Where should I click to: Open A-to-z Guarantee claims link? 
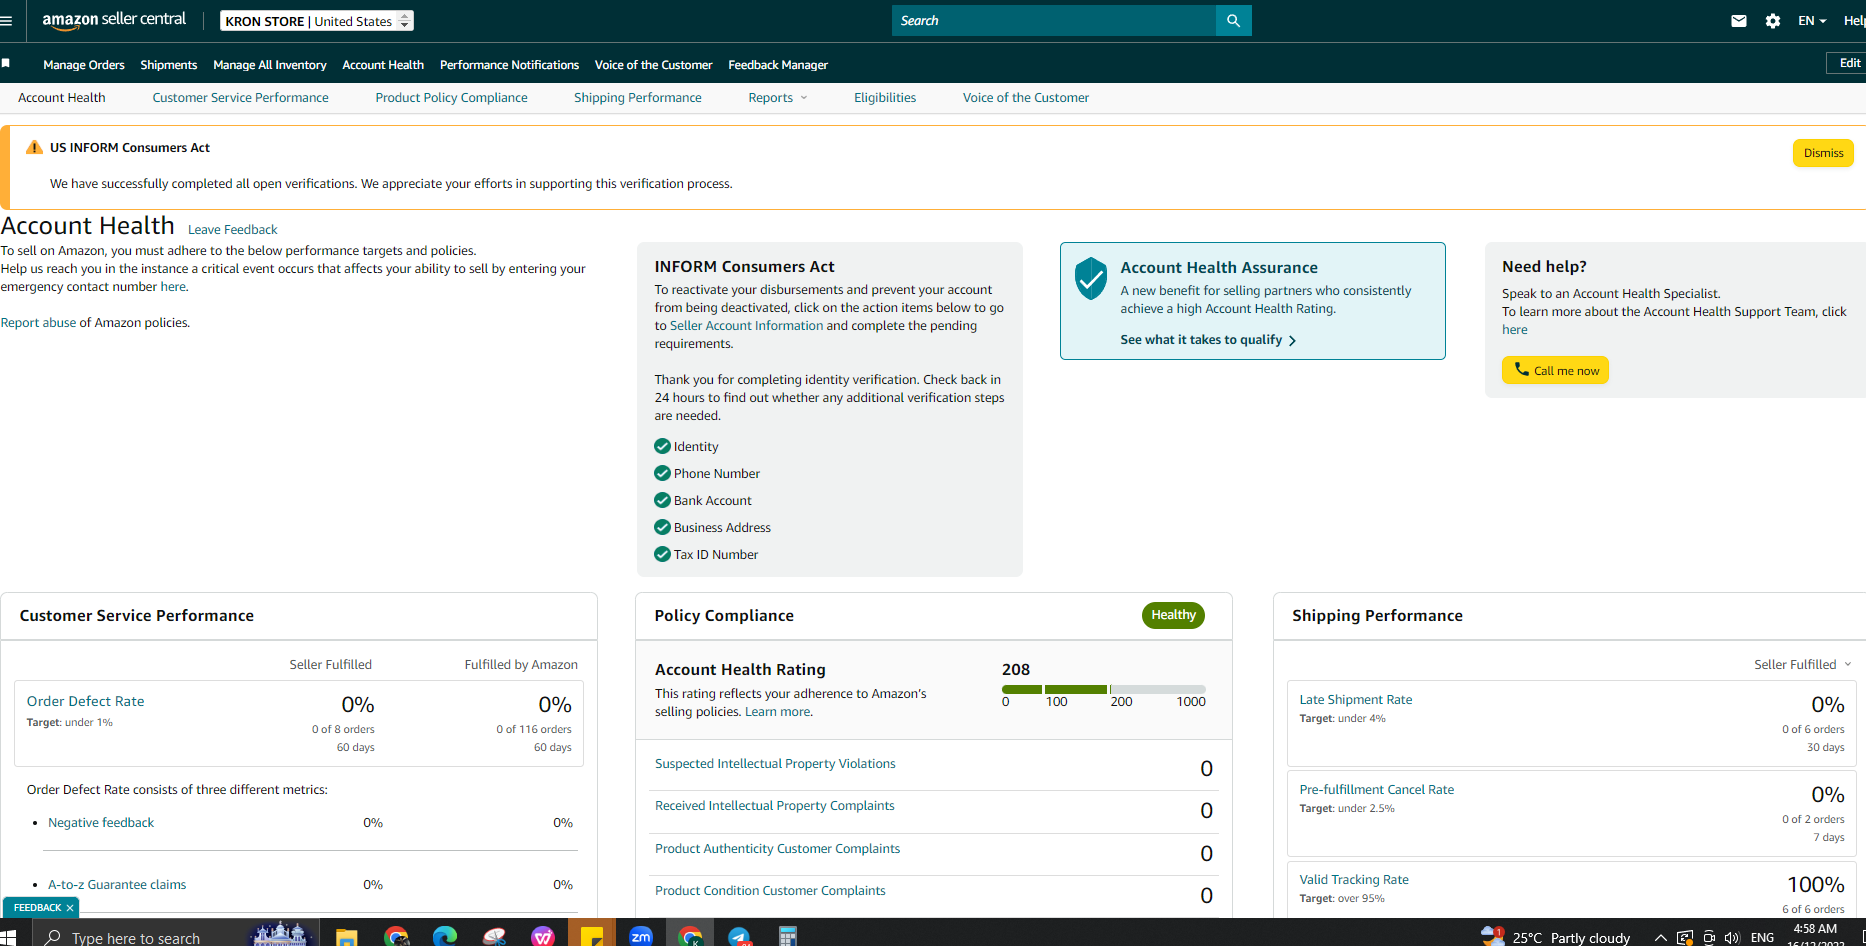point(117,885)
